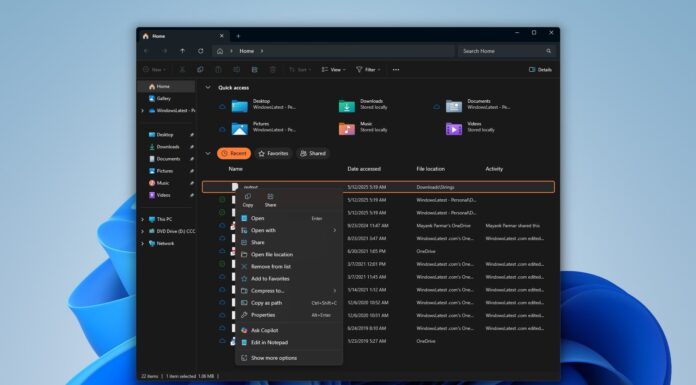The image size is (696, 385).
Task: Expand This PC in navigation pane
Action: (x=142, y=219)
